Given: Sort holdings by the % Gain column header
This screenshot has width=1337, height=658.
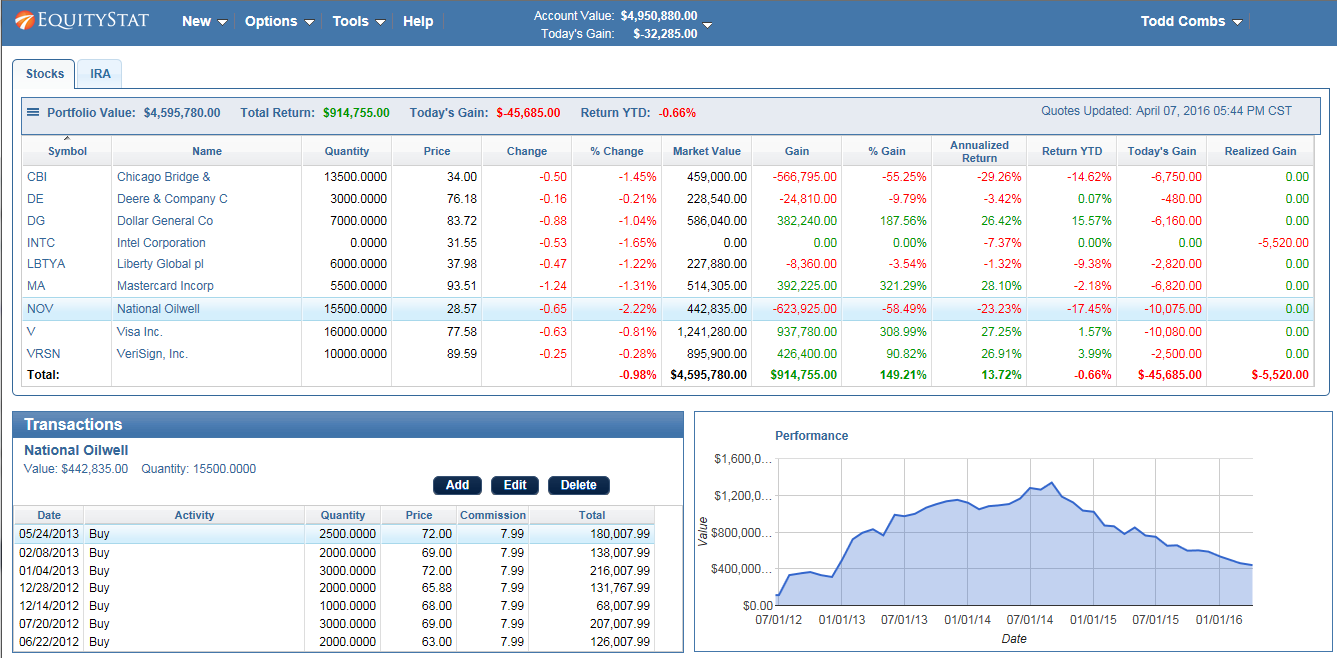Looking at the screenshot, I should coord(885,150).
